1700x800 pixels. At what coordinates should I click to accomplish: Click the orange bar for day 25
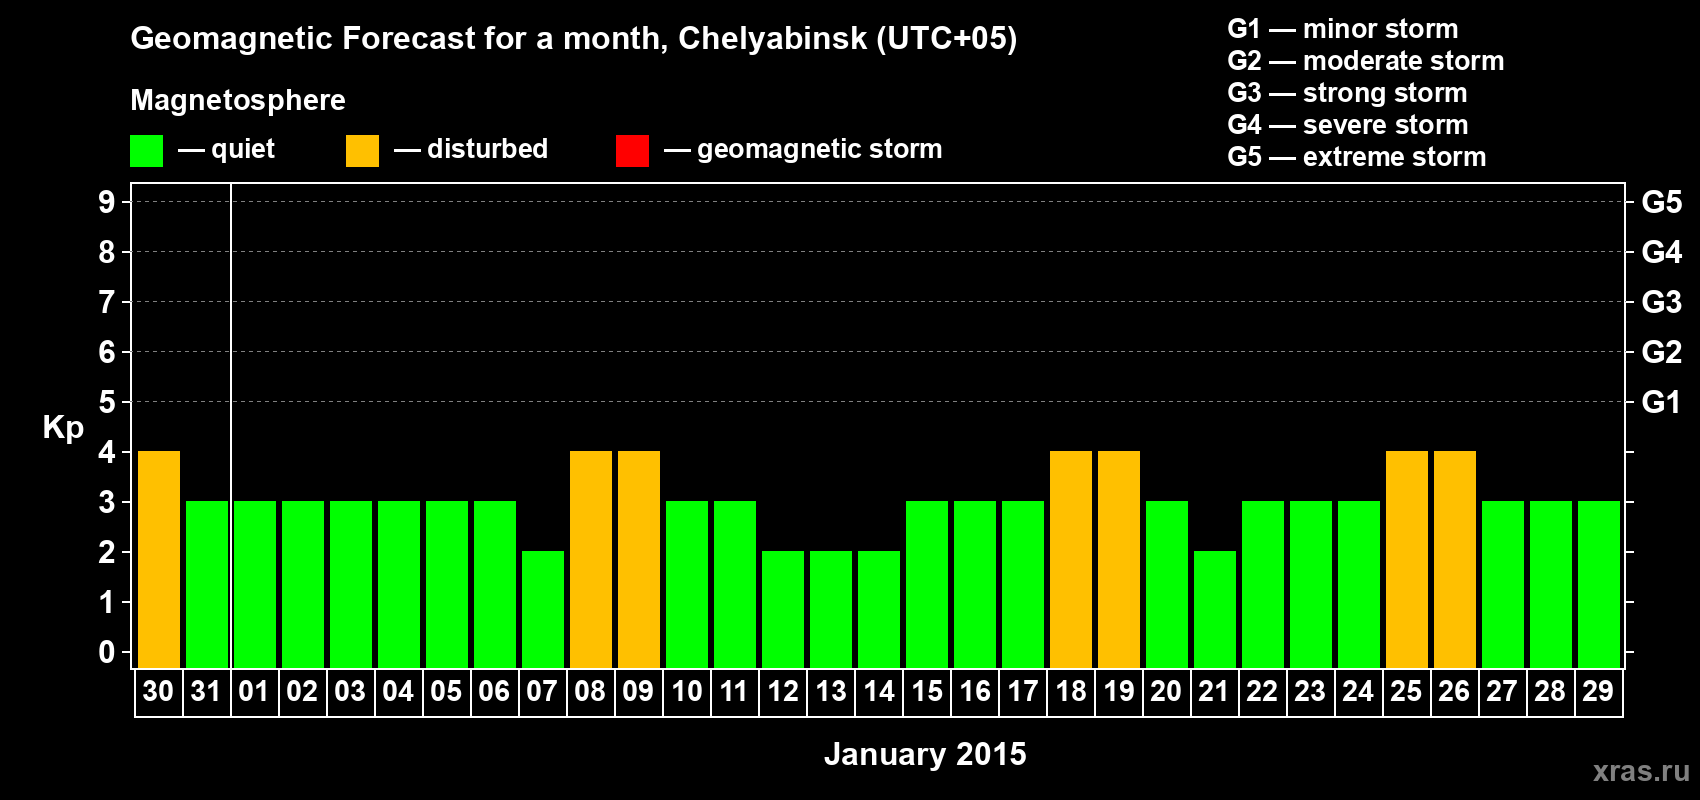[x=1407, y=560]
